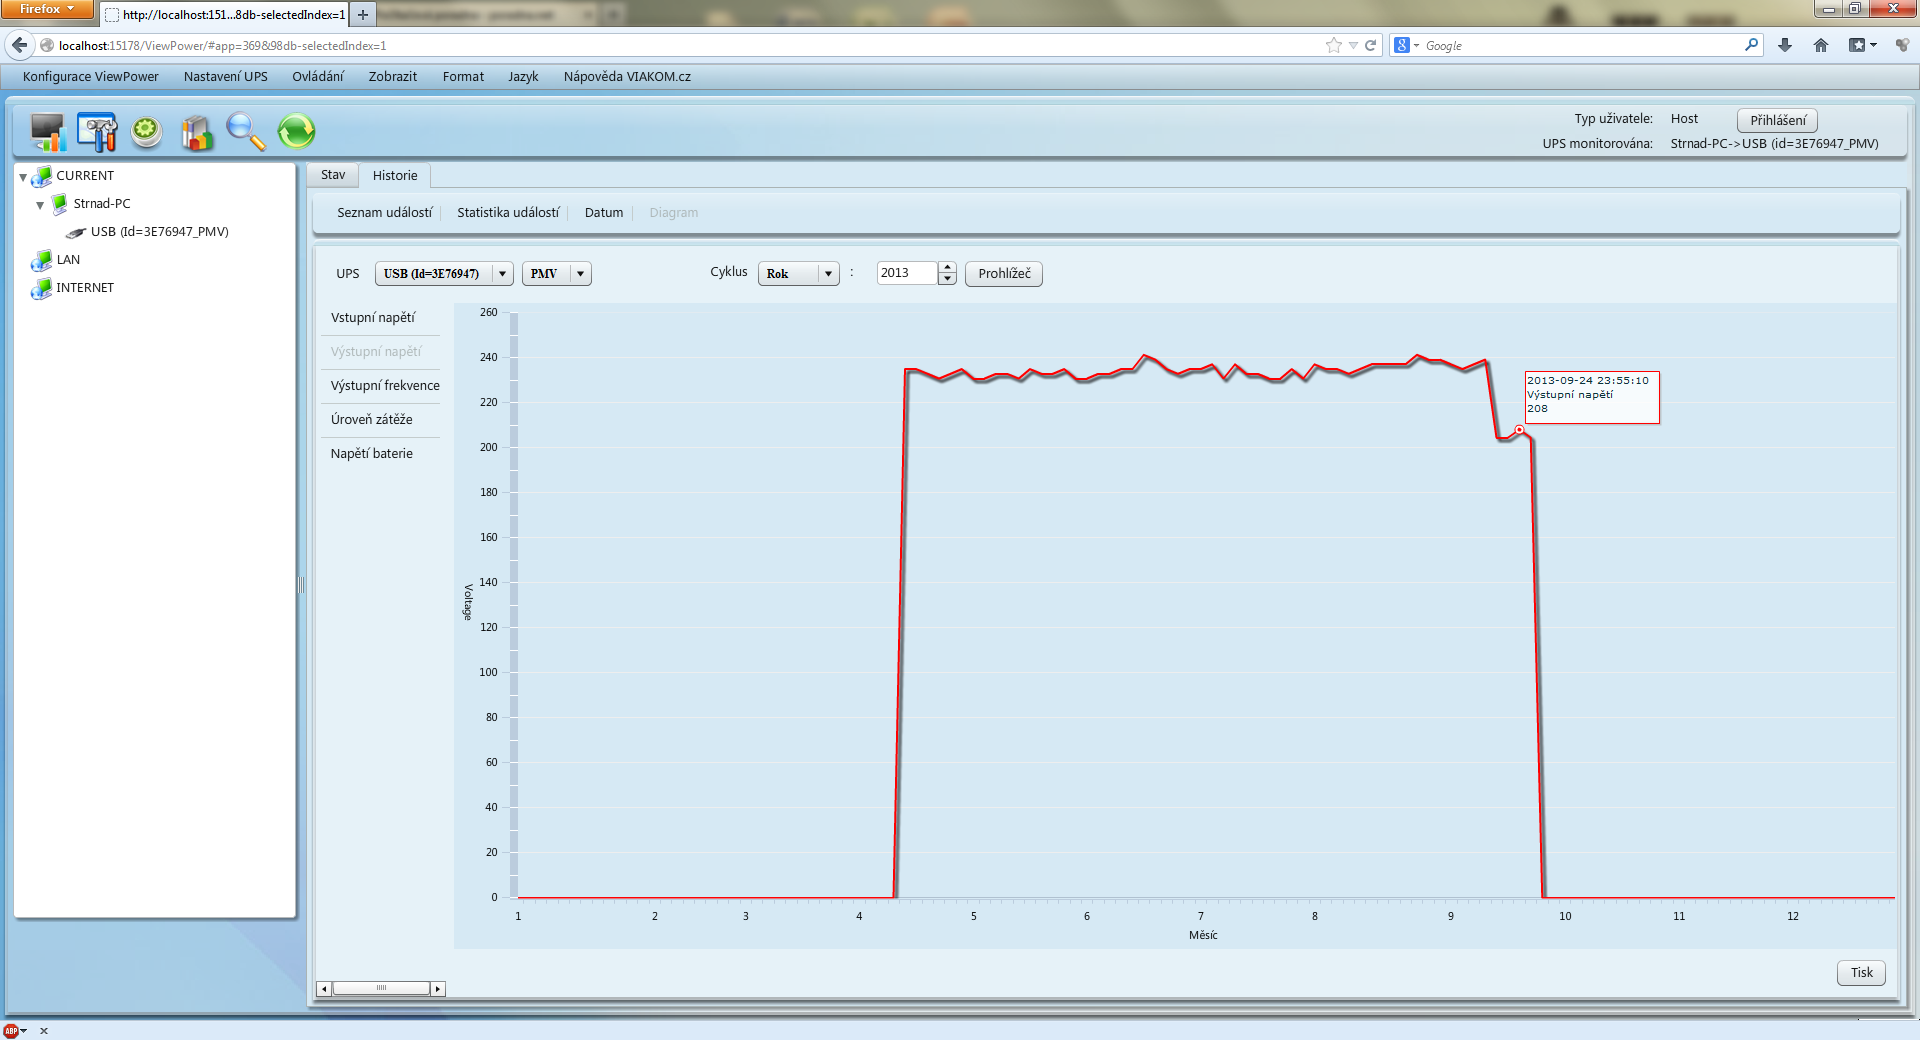This screenshot has height=1040, width=1920.
Task: Open the Ovládání menu
Action: 318,77
